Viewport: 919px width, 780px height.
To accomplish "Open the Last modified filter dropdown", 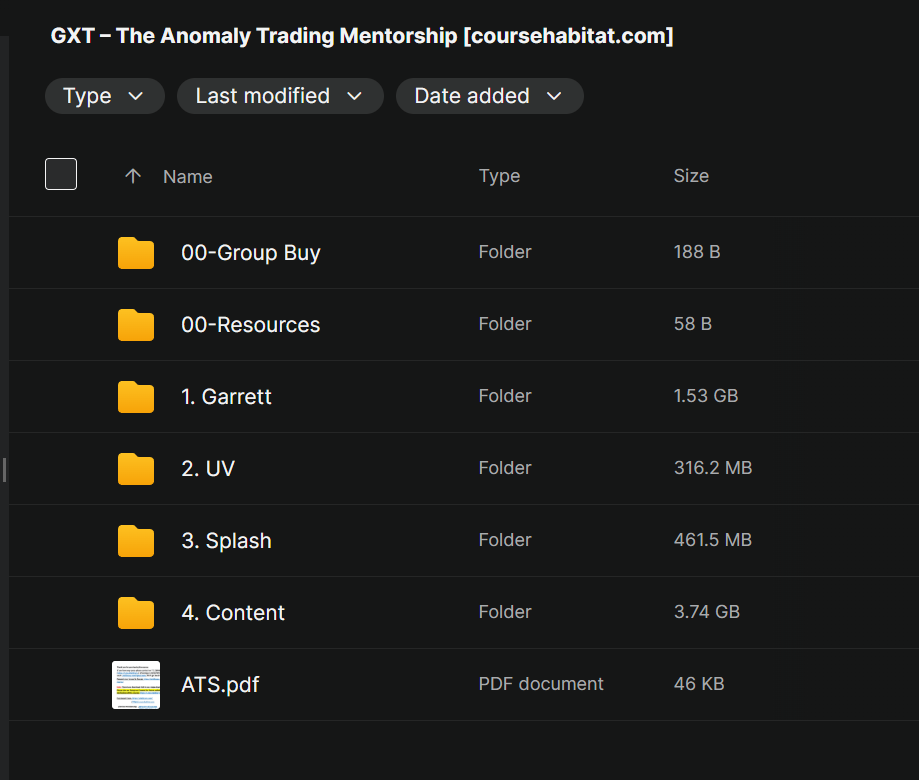I will [x=280, y=96].
